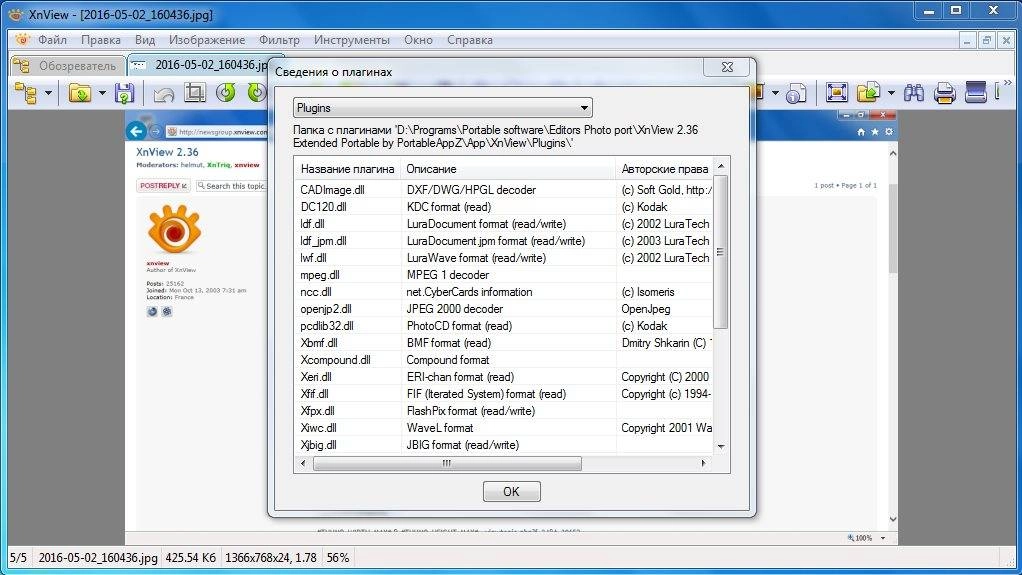Select the Xcompound.dll plugin row
This screenshot has height=575, width=1022.
point(503,359)
